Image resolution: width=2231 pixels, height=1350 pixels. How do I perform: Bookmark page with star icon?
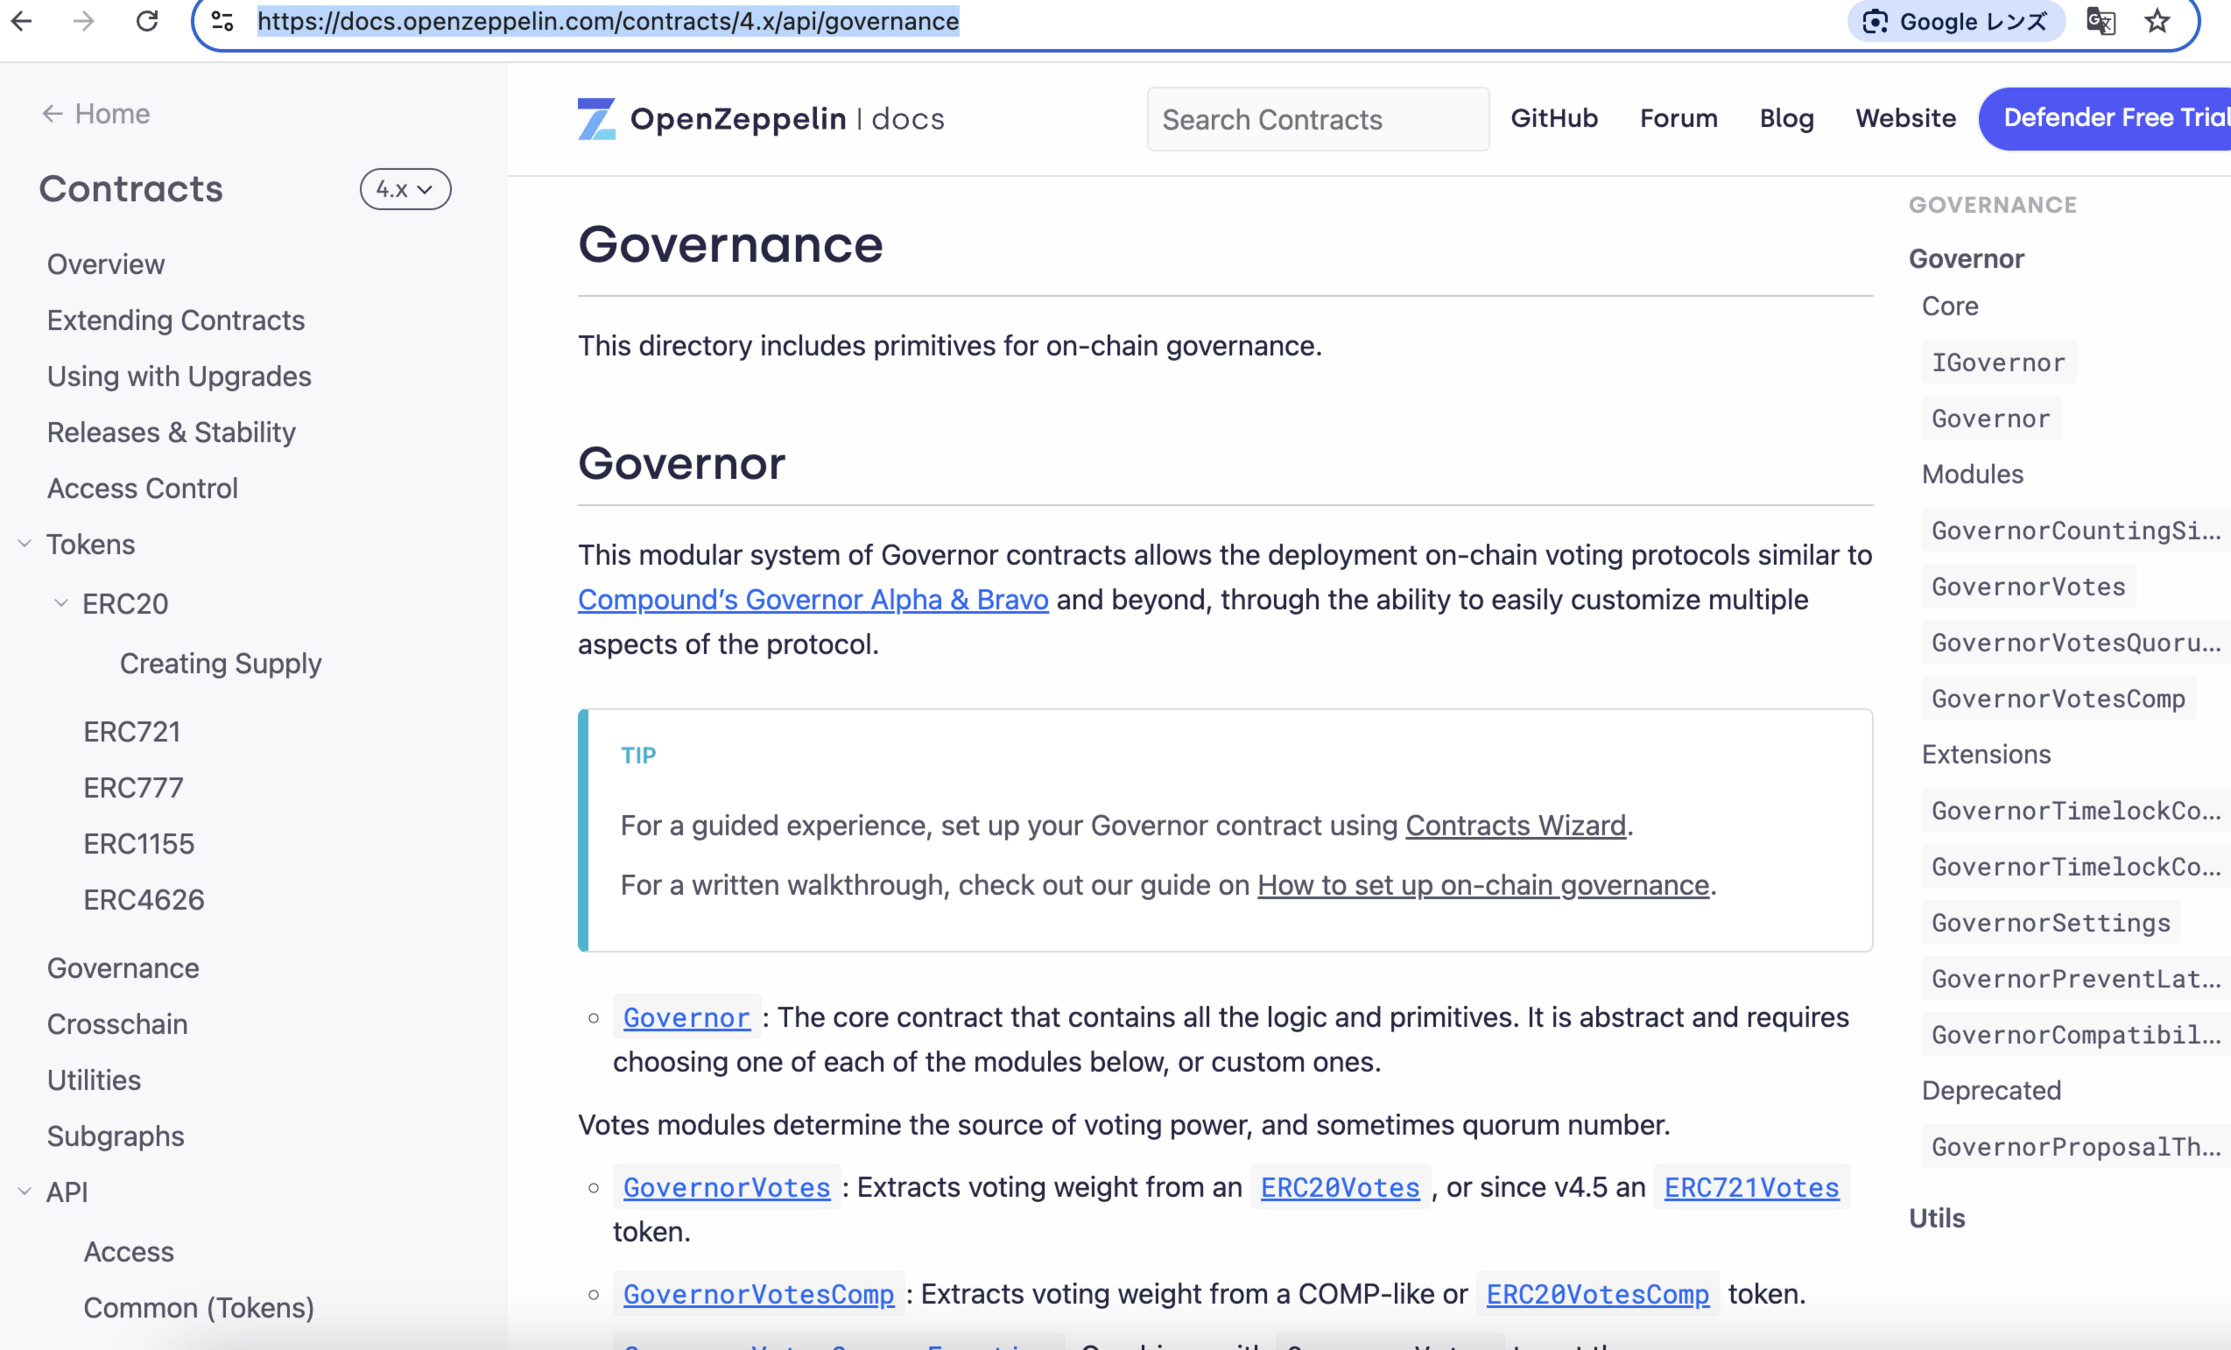pos(2157,21)
